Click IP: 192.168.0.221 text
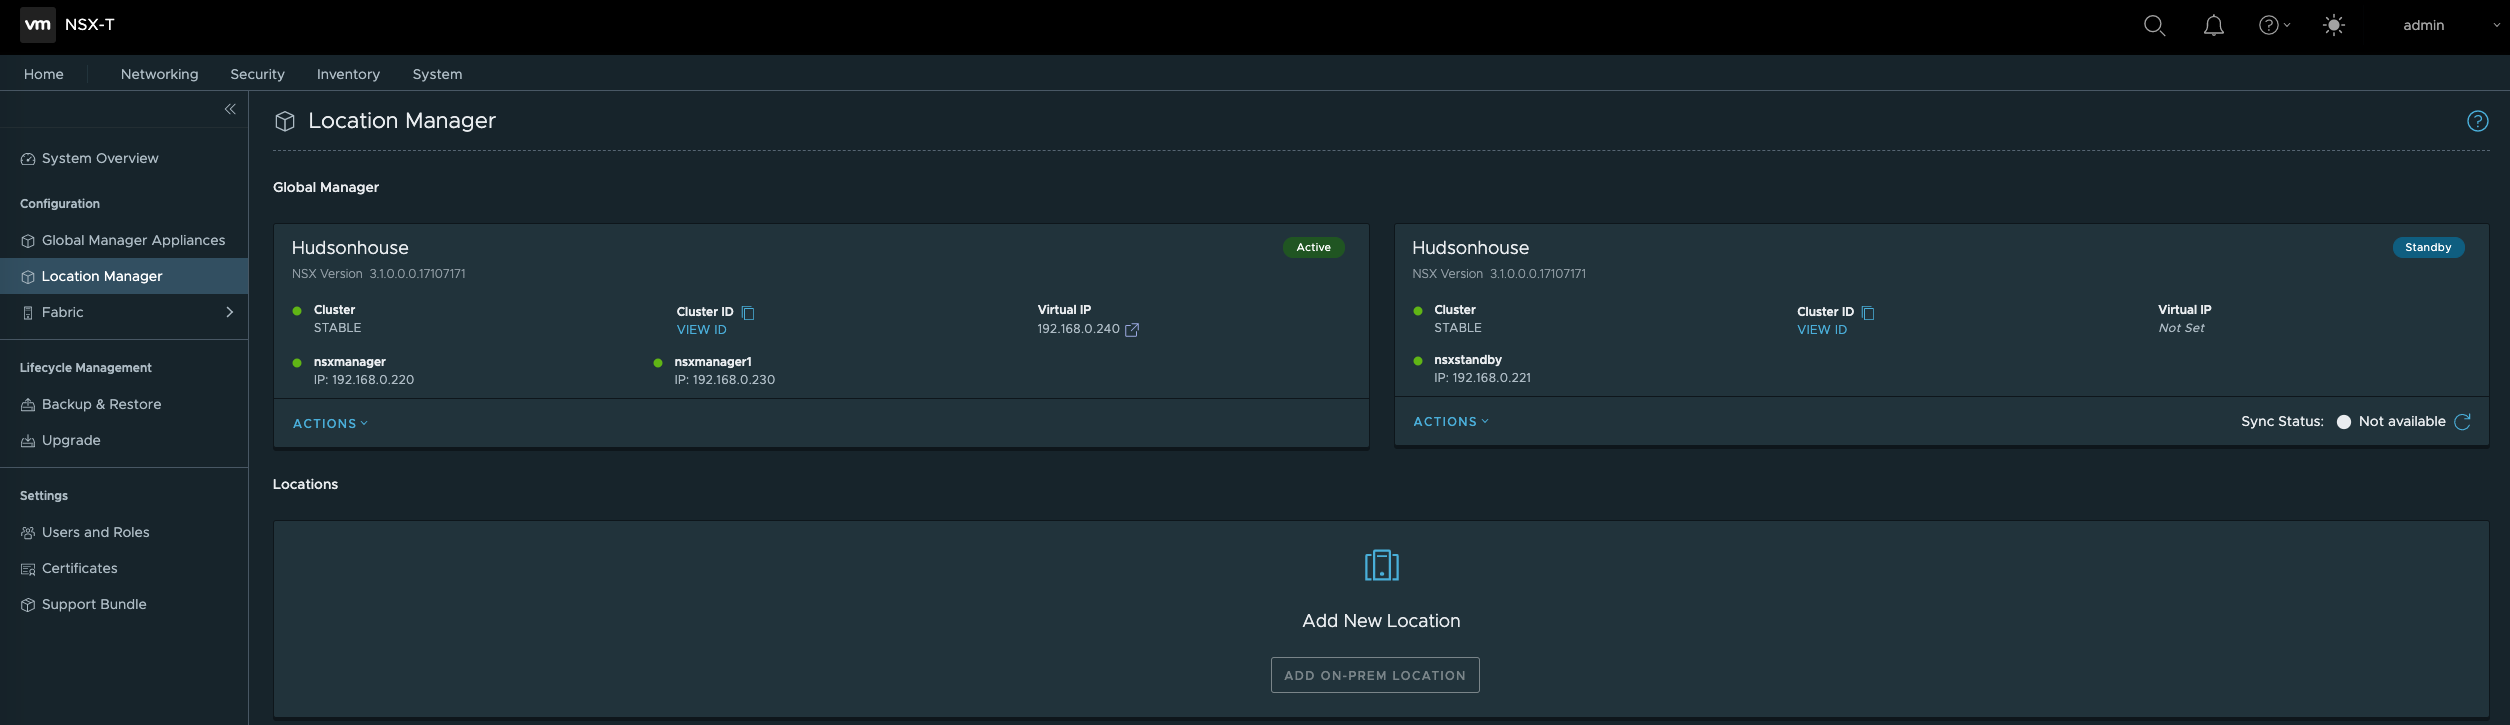The image size is (2510, 725). point(1482,378)
